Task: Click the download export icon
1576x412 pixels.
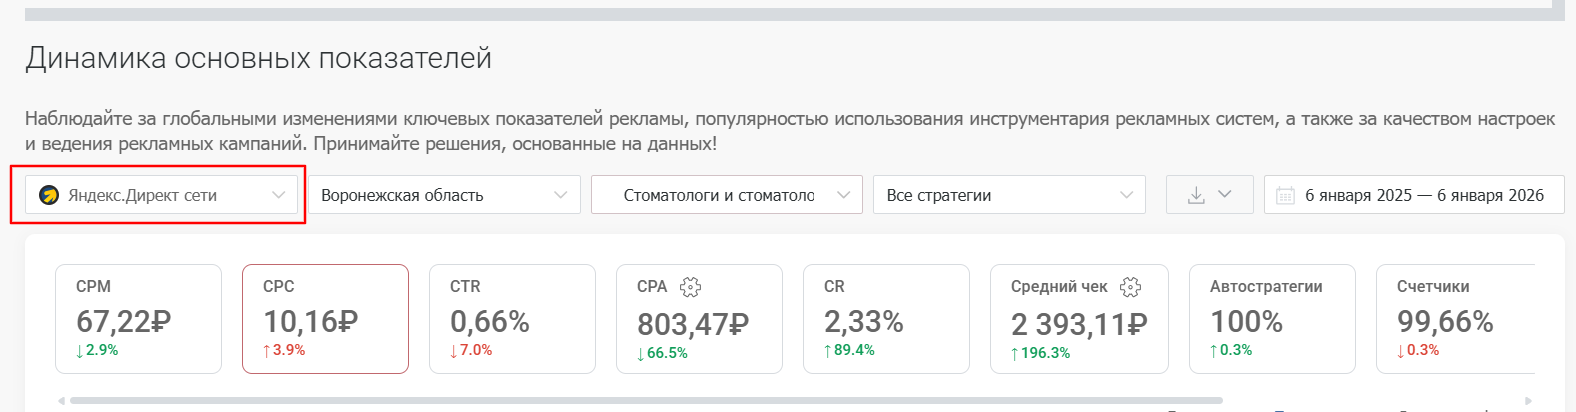Action: pyautogui.click(x=1196, y=195)
